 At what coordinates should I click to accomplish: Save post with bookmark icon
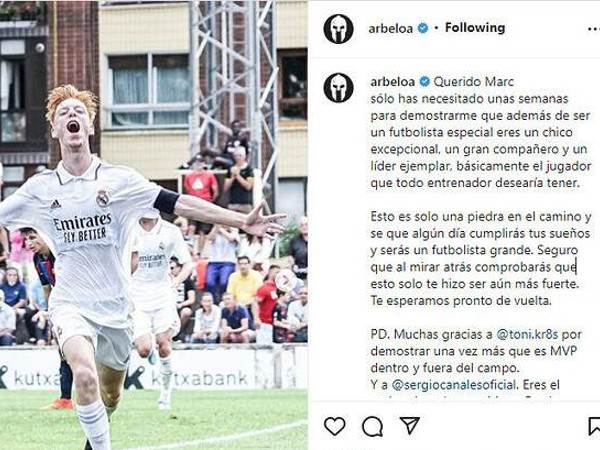[594, 426]
